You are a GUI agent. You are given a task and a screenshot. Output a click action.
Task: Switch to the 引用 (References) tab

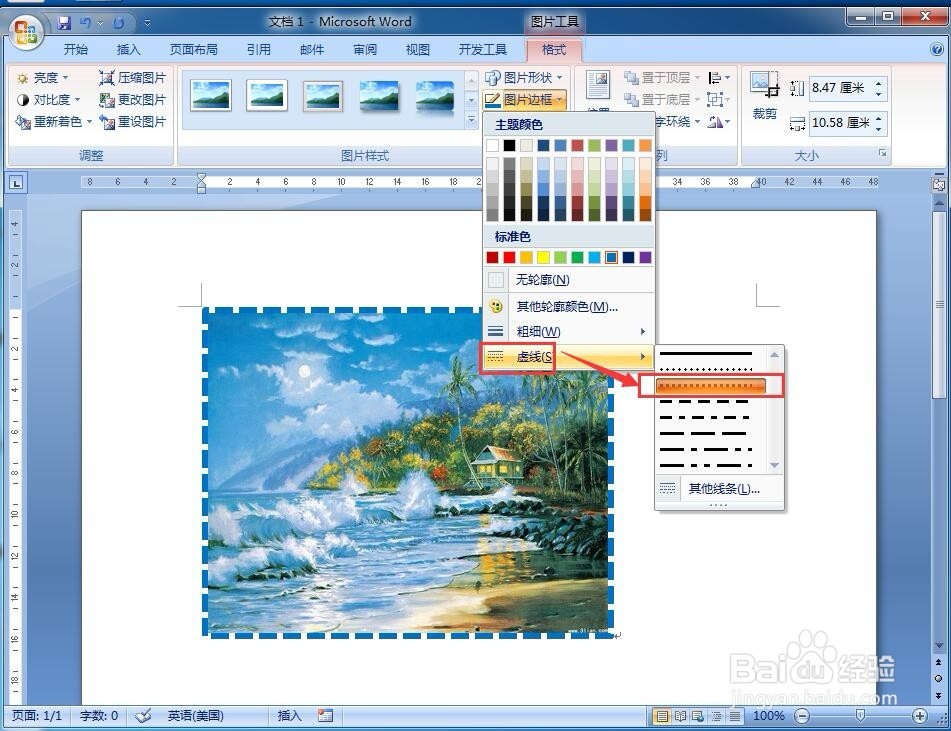[259, 50]
